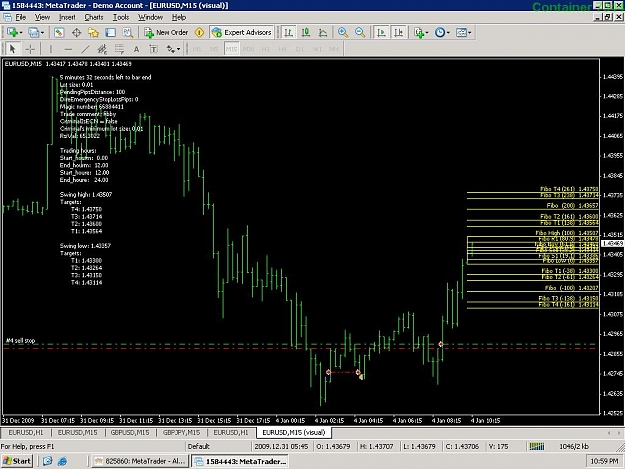
Task: Open the Profiles icon
Action: tap(33, 32)
